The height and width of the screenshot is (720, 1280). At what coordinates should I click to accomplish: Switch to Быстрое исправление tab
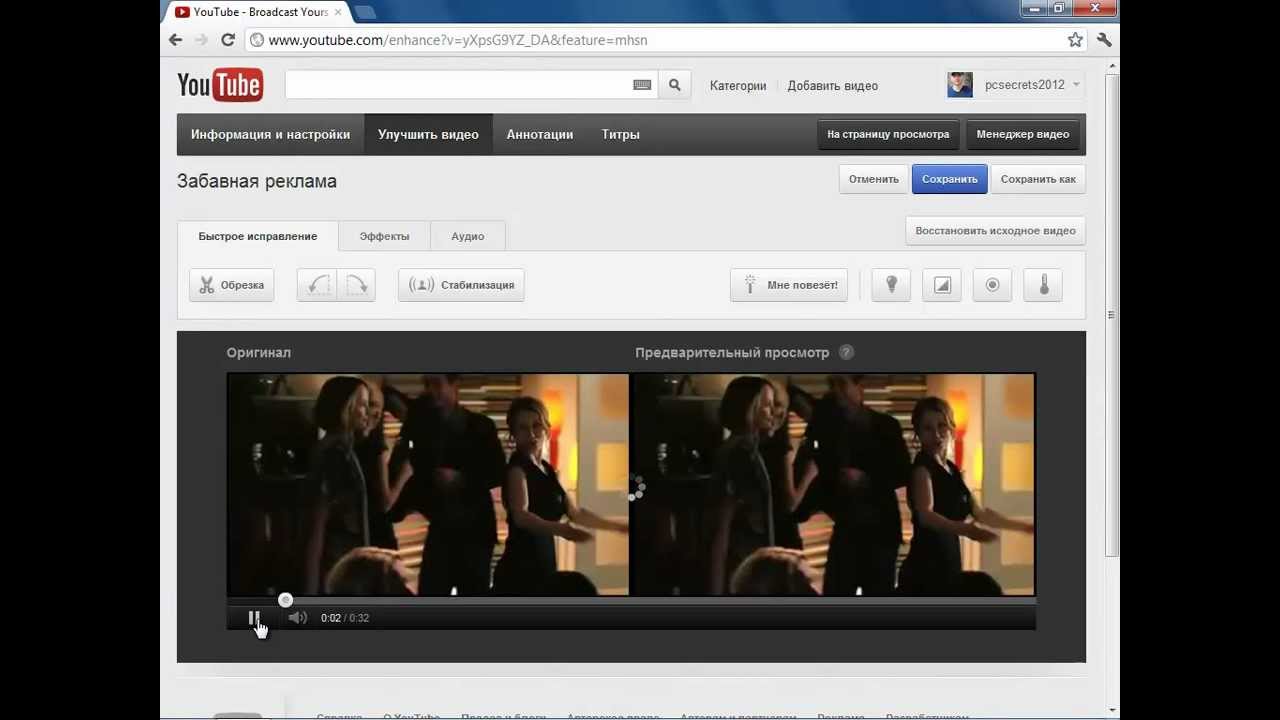[257, 236]
